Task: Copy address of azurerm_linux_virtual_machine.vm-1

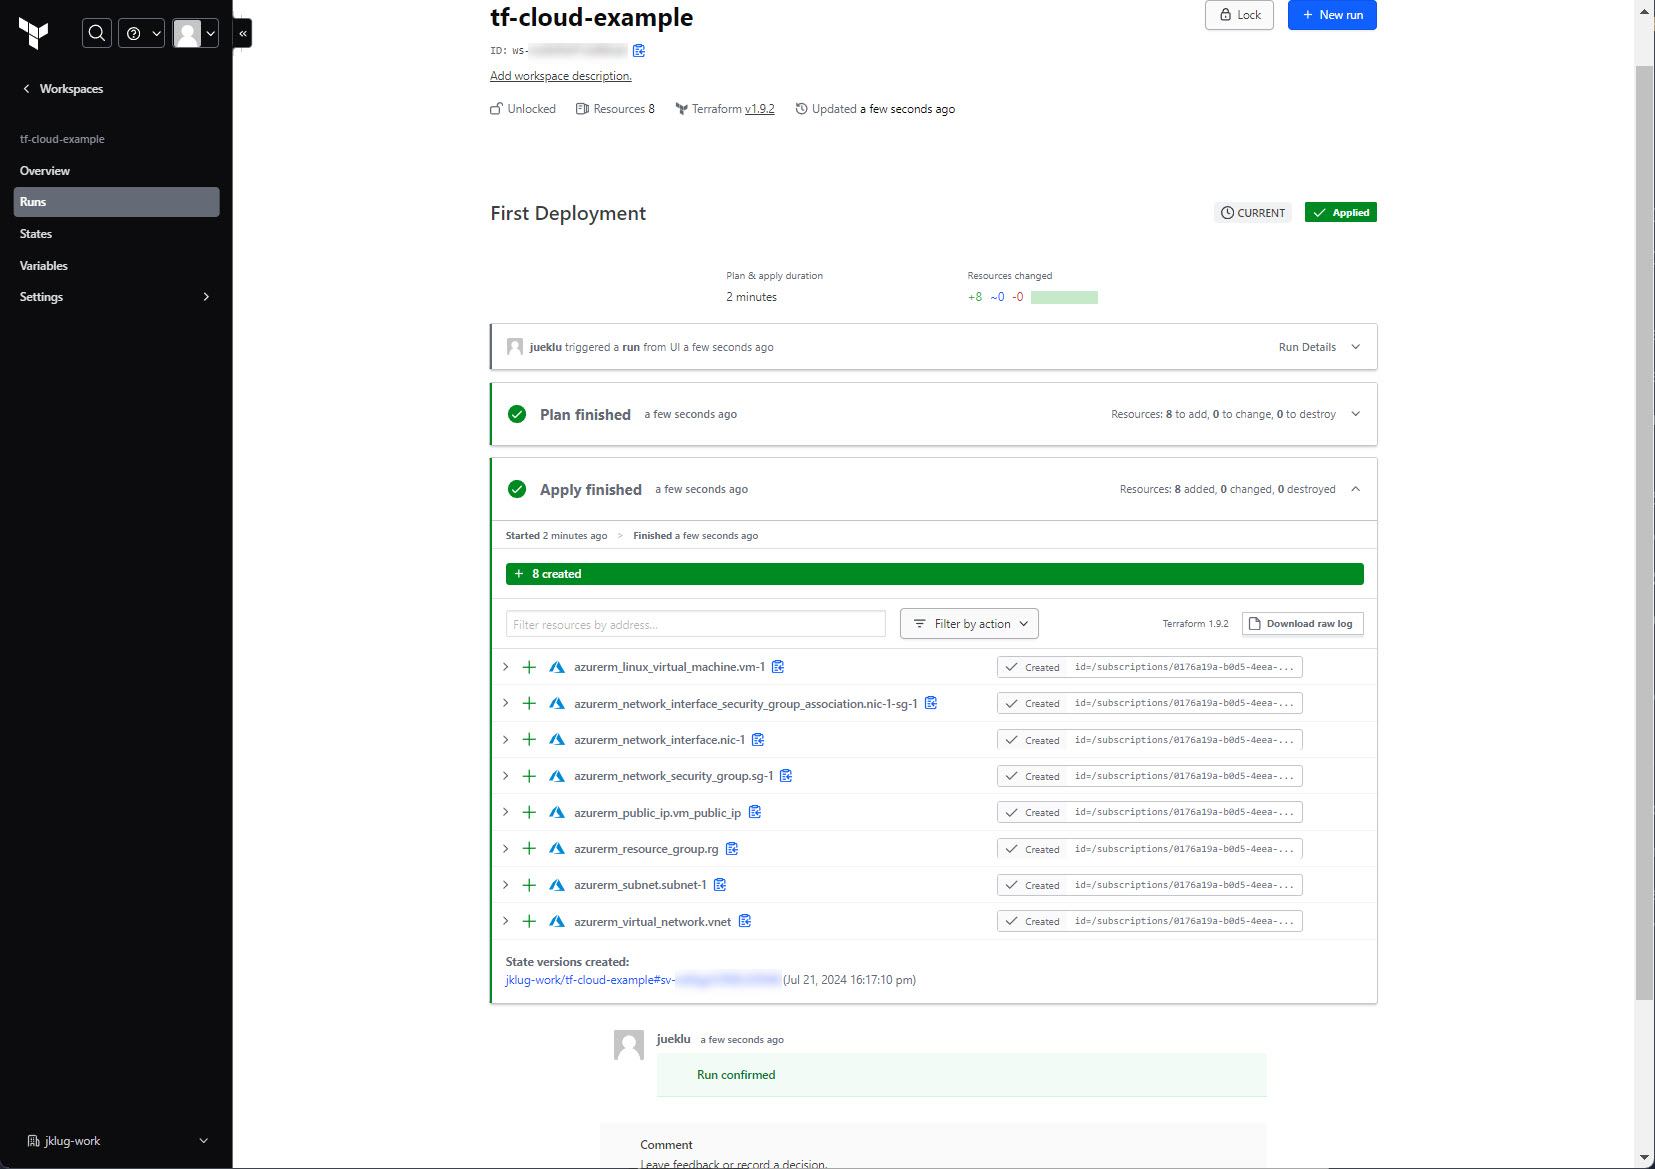Action: pos(778,667)
